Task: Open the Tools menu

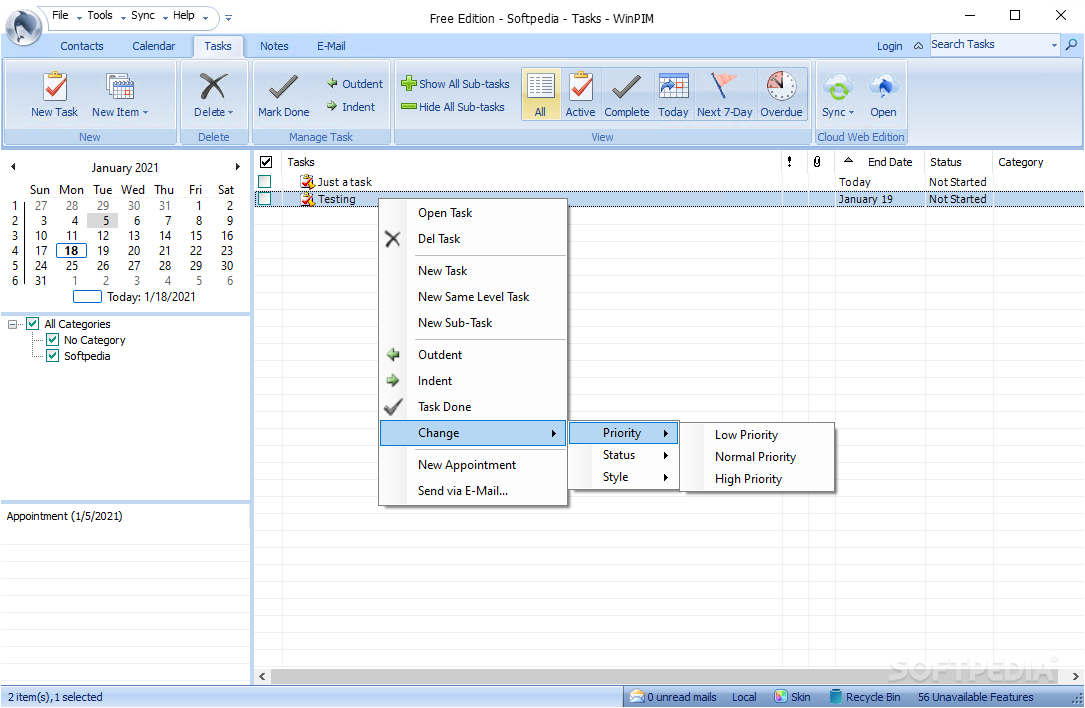Action: [100, 15]
